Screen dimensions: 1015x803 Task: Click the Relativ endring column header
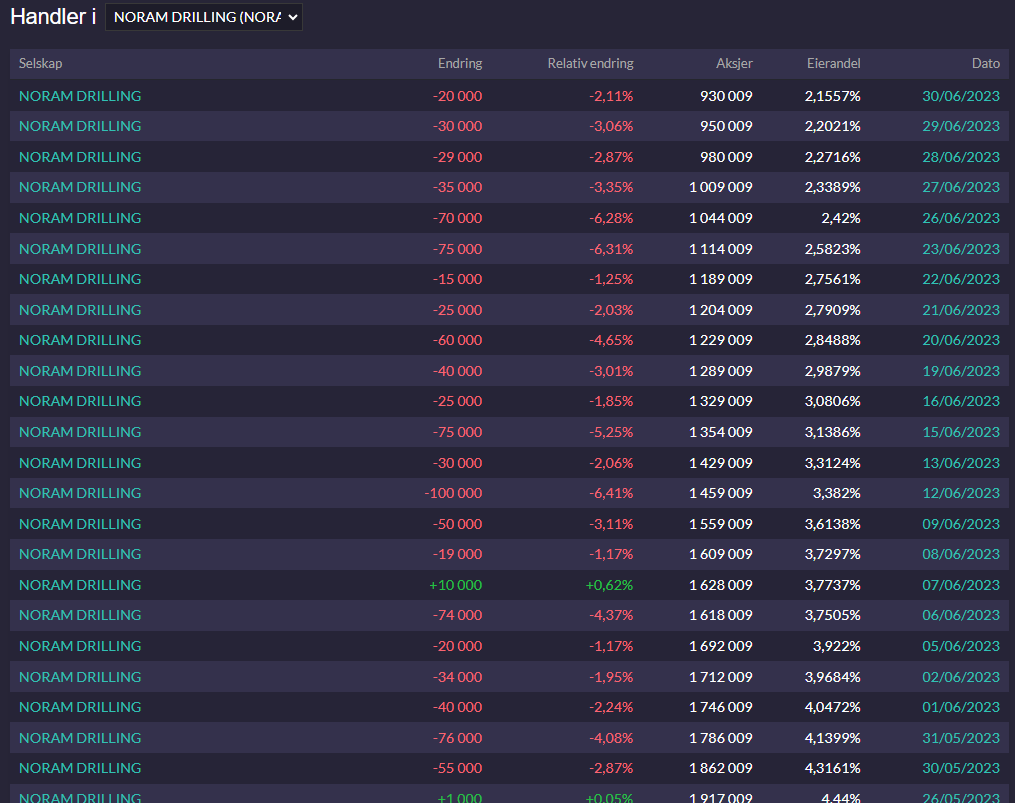tap(590, 63)
